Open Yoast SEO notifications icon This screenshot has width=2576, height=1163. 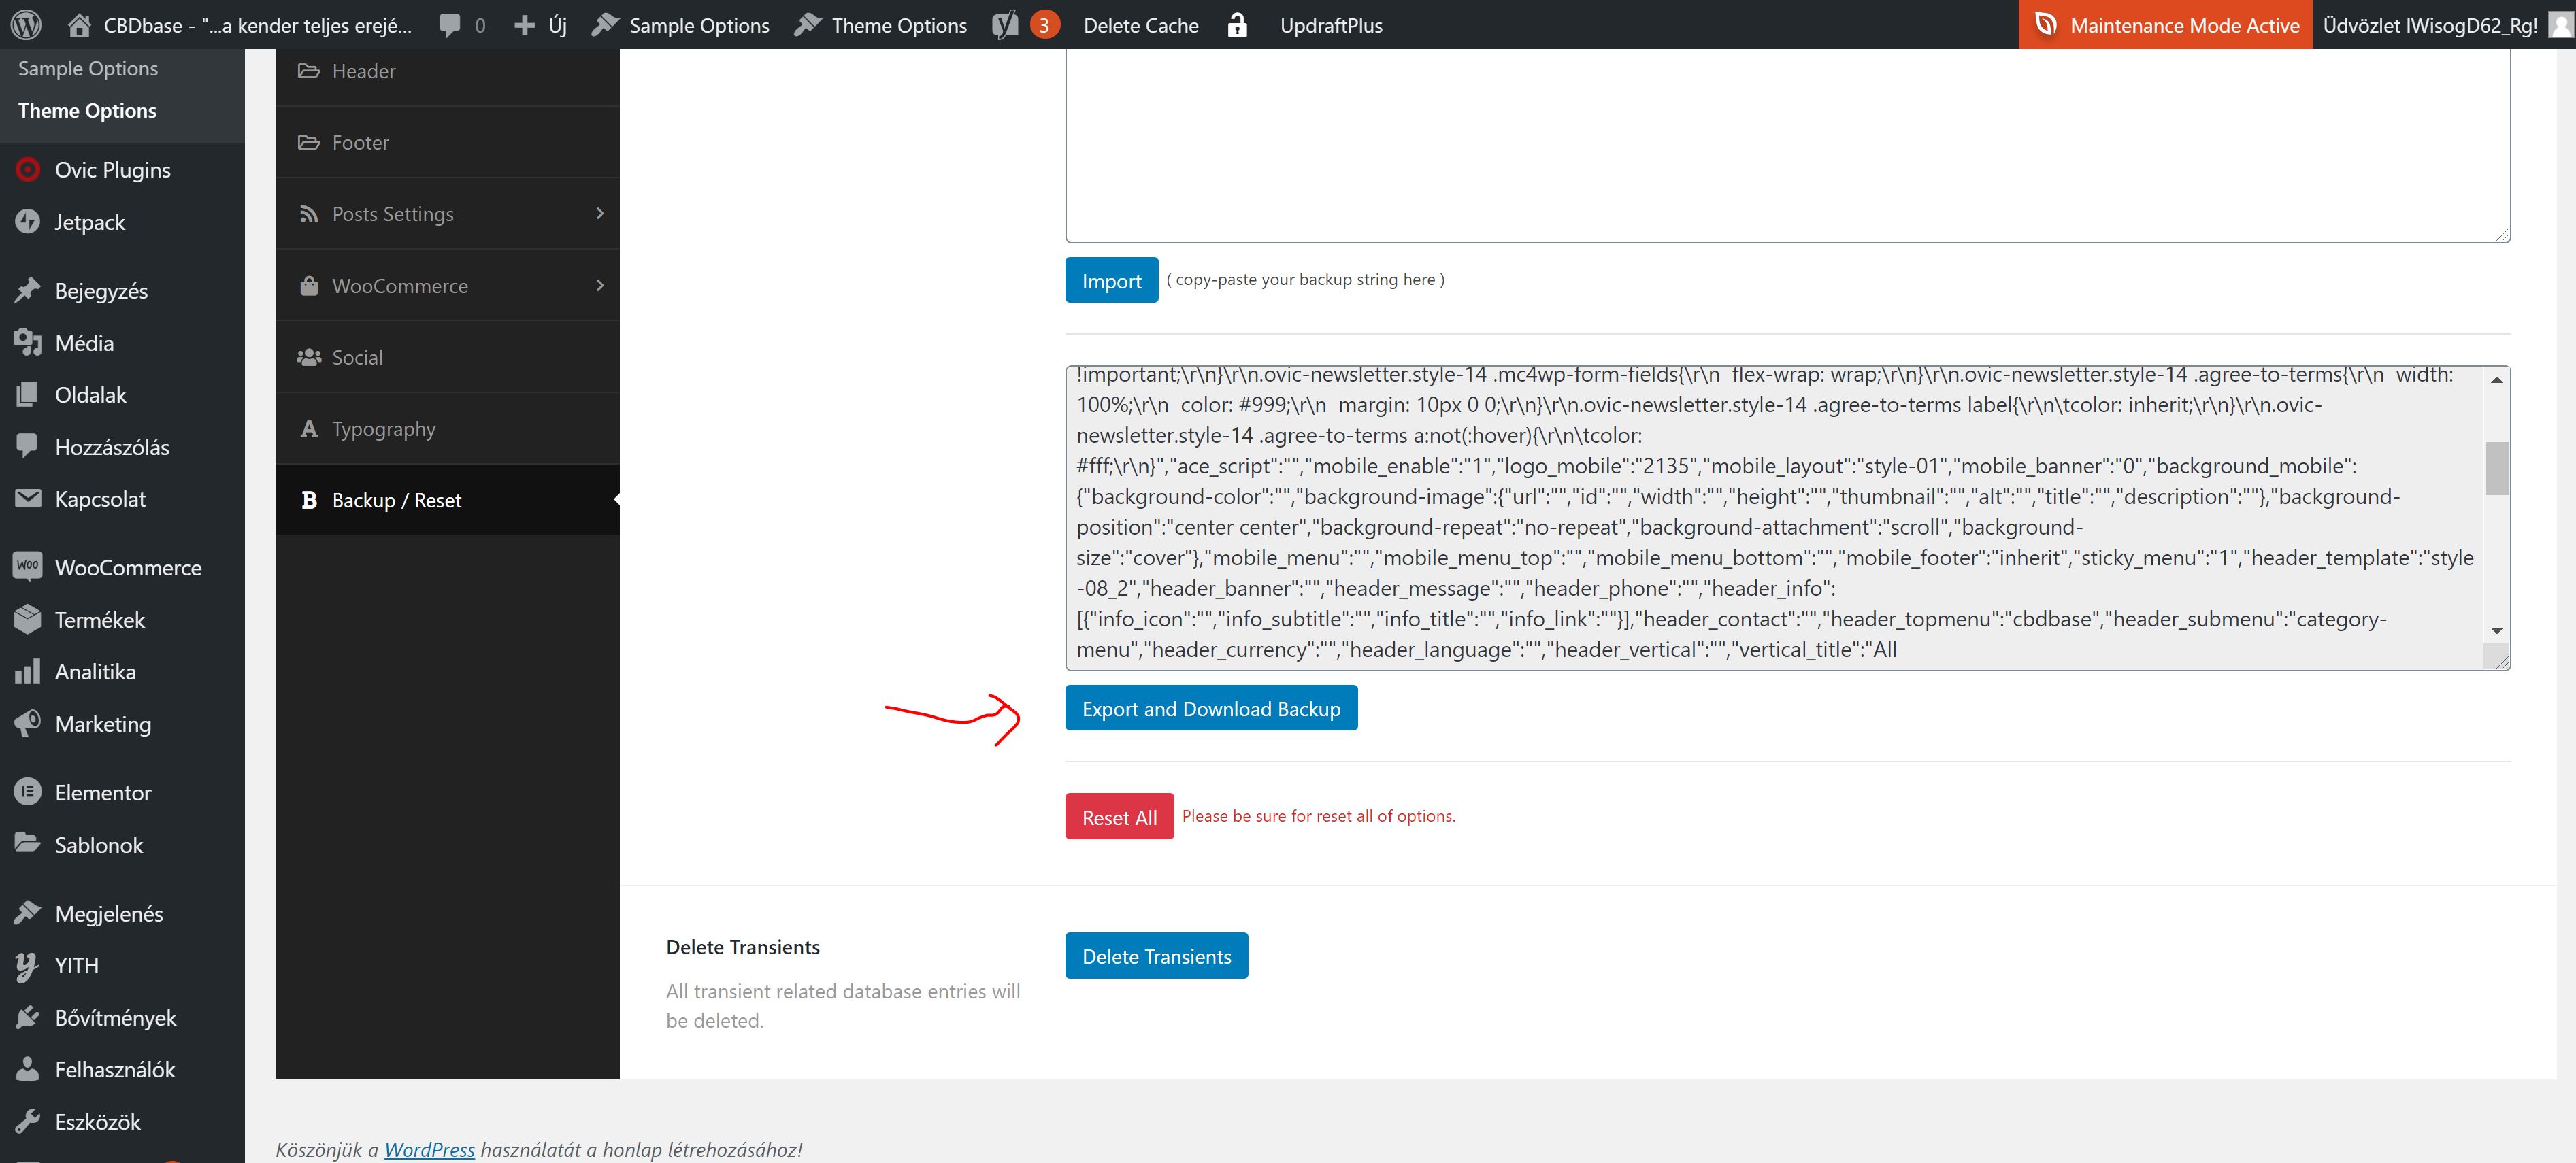(1005, 25)
